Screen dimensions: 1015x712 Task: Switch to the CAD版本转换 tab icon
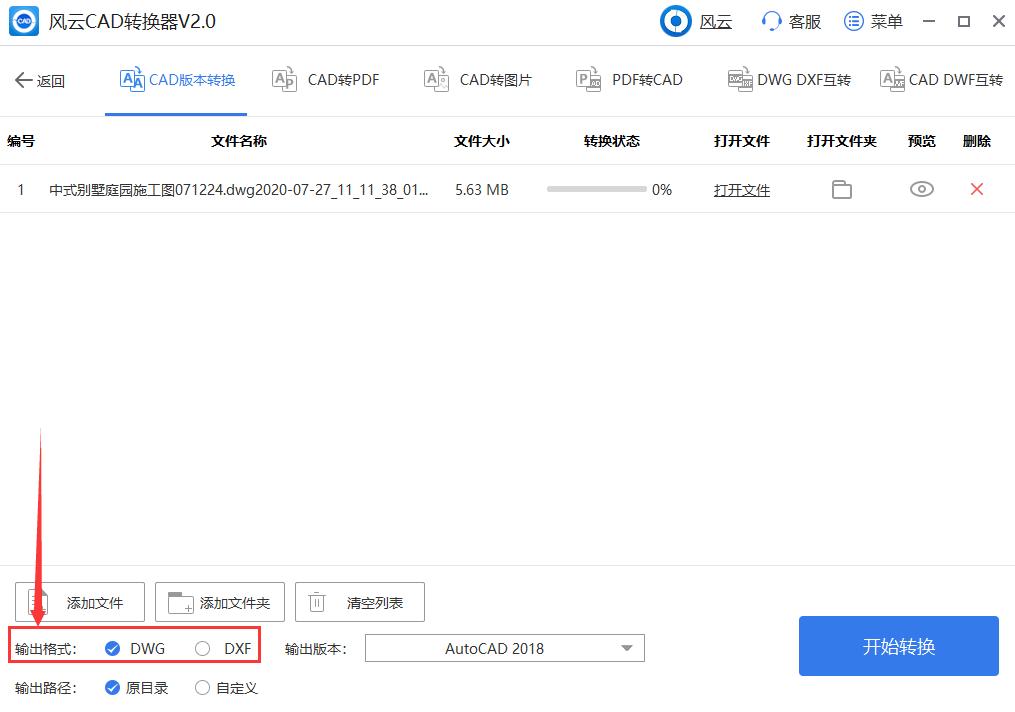pos(133,80)
